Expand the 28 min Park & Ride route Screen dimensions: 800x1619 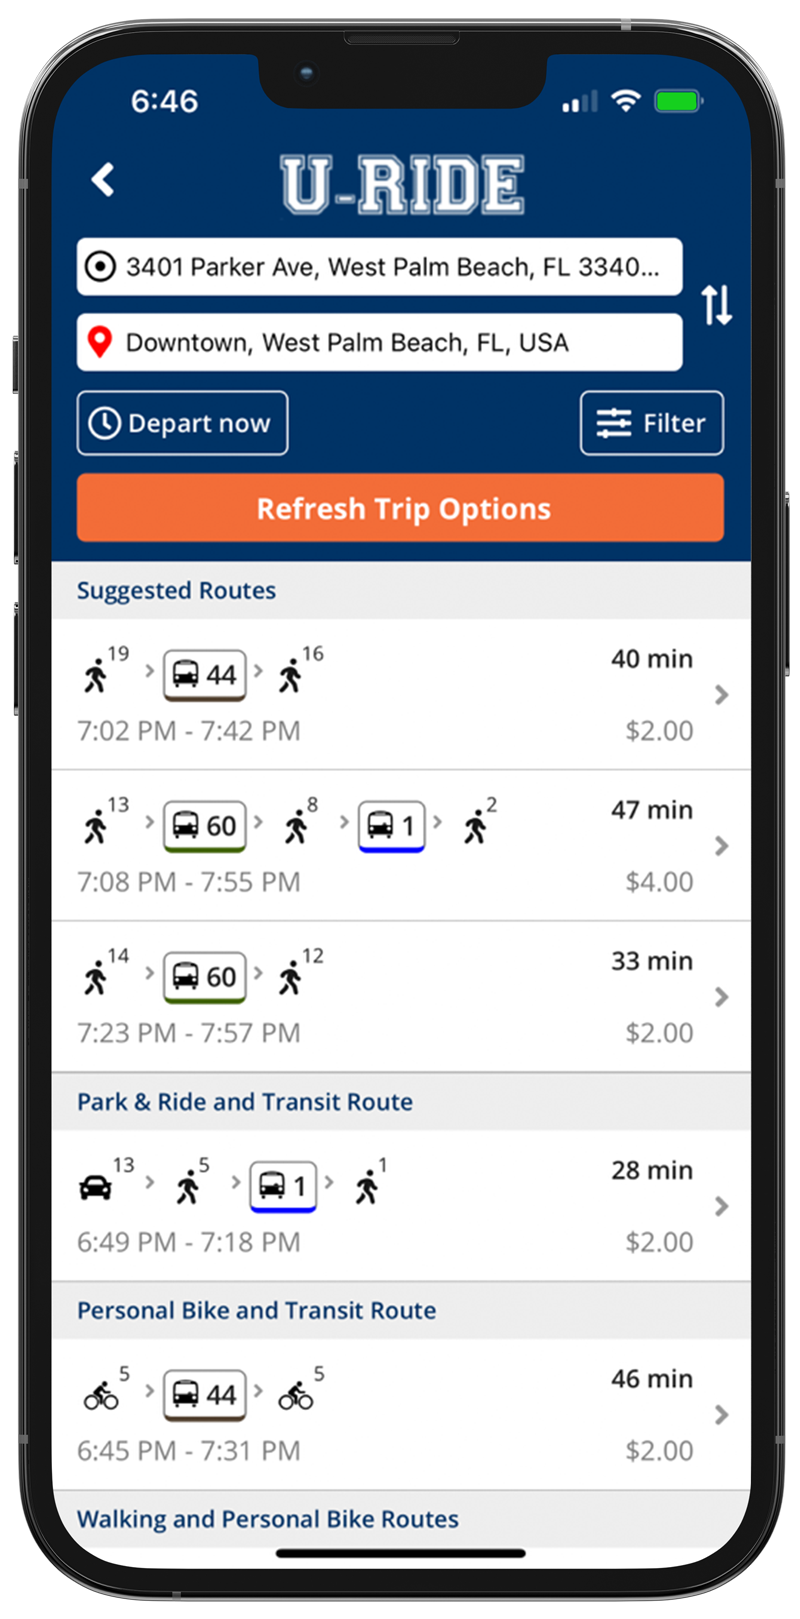click(722, 1206)
